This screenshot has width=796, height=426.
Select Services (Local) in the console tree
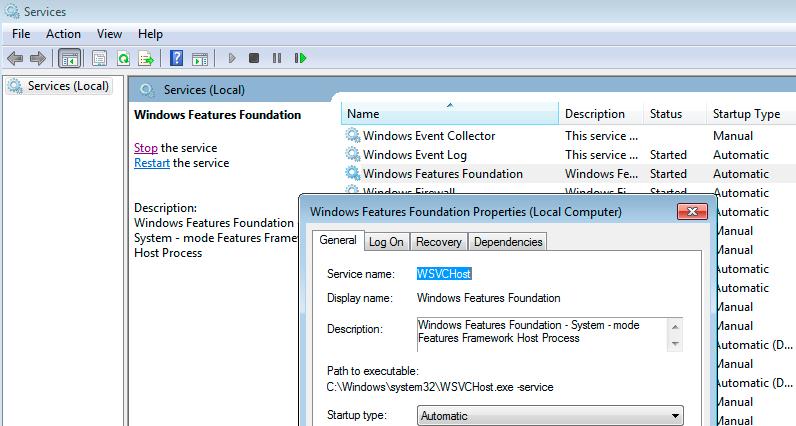[x=68, y=86]
